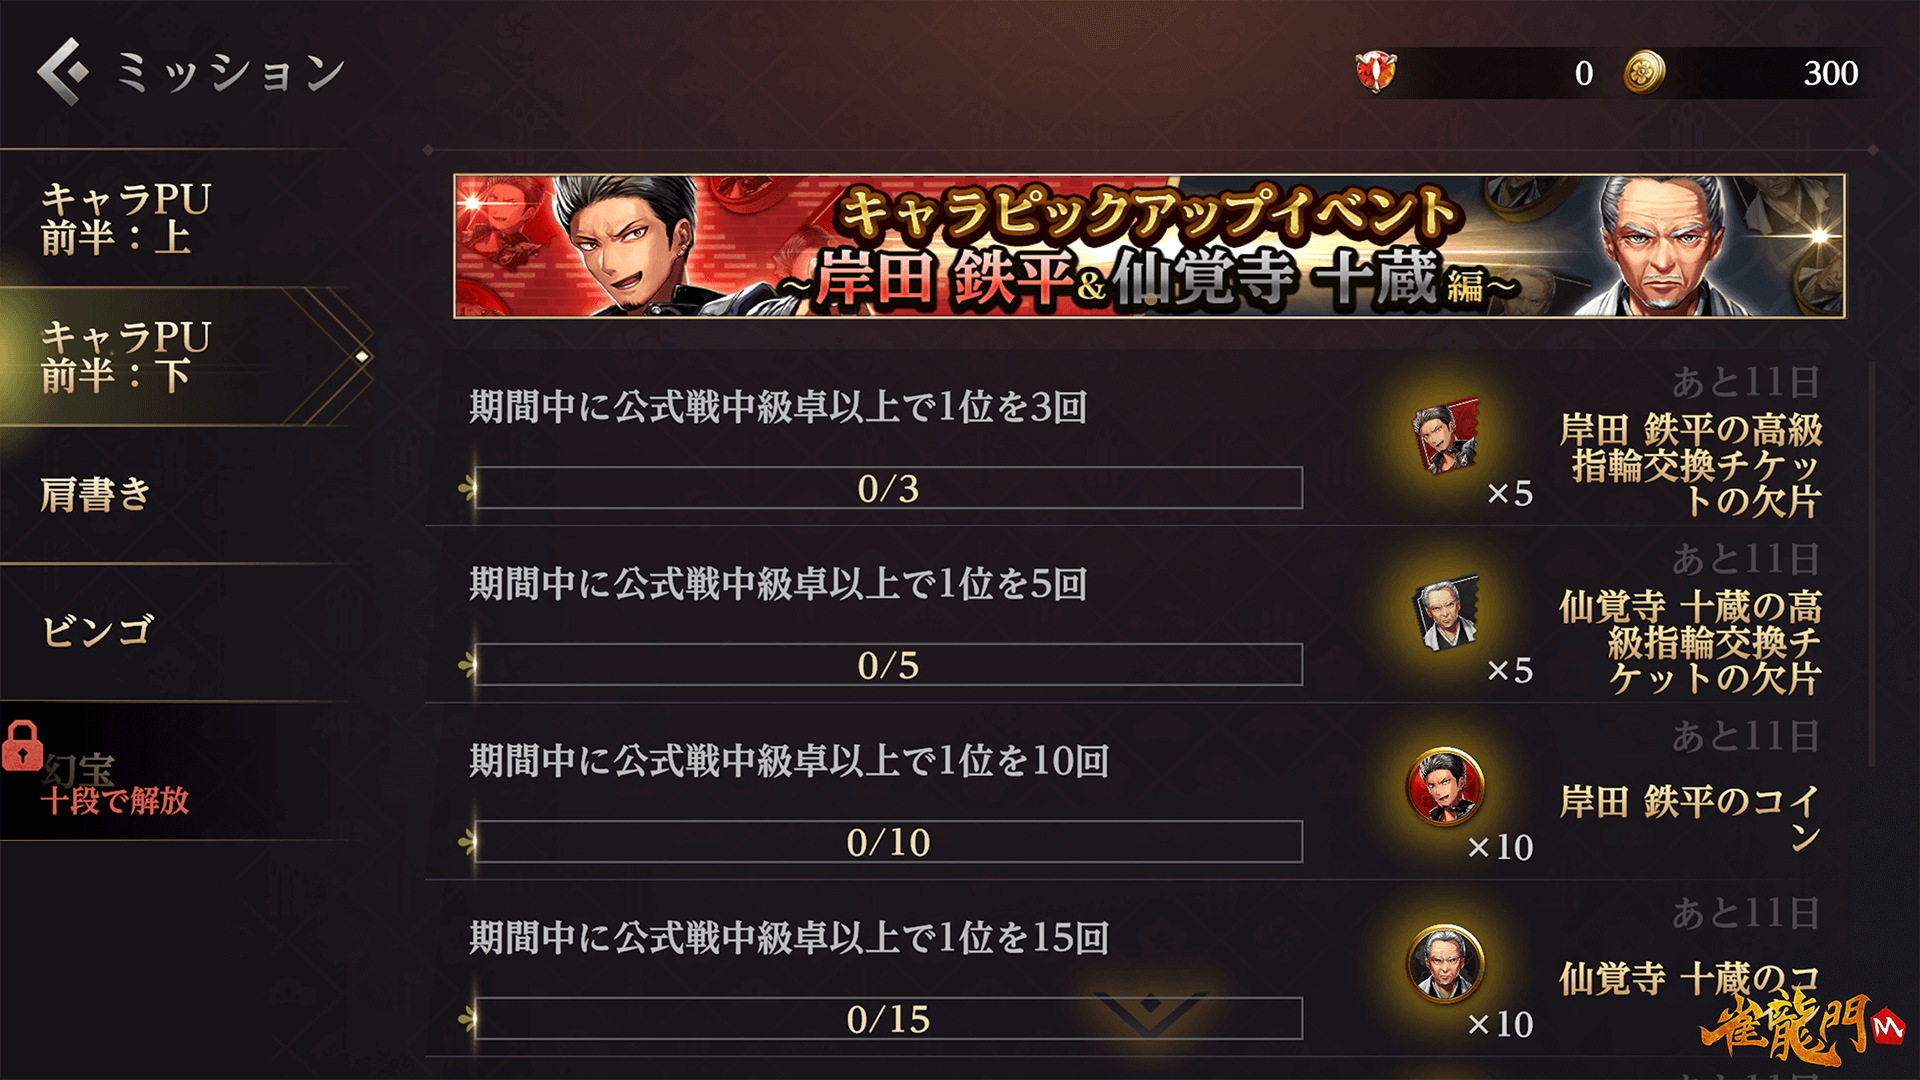The image size is (1920, 1080).
Task: Tap the gold coin currency icon
Action: 1643,72
